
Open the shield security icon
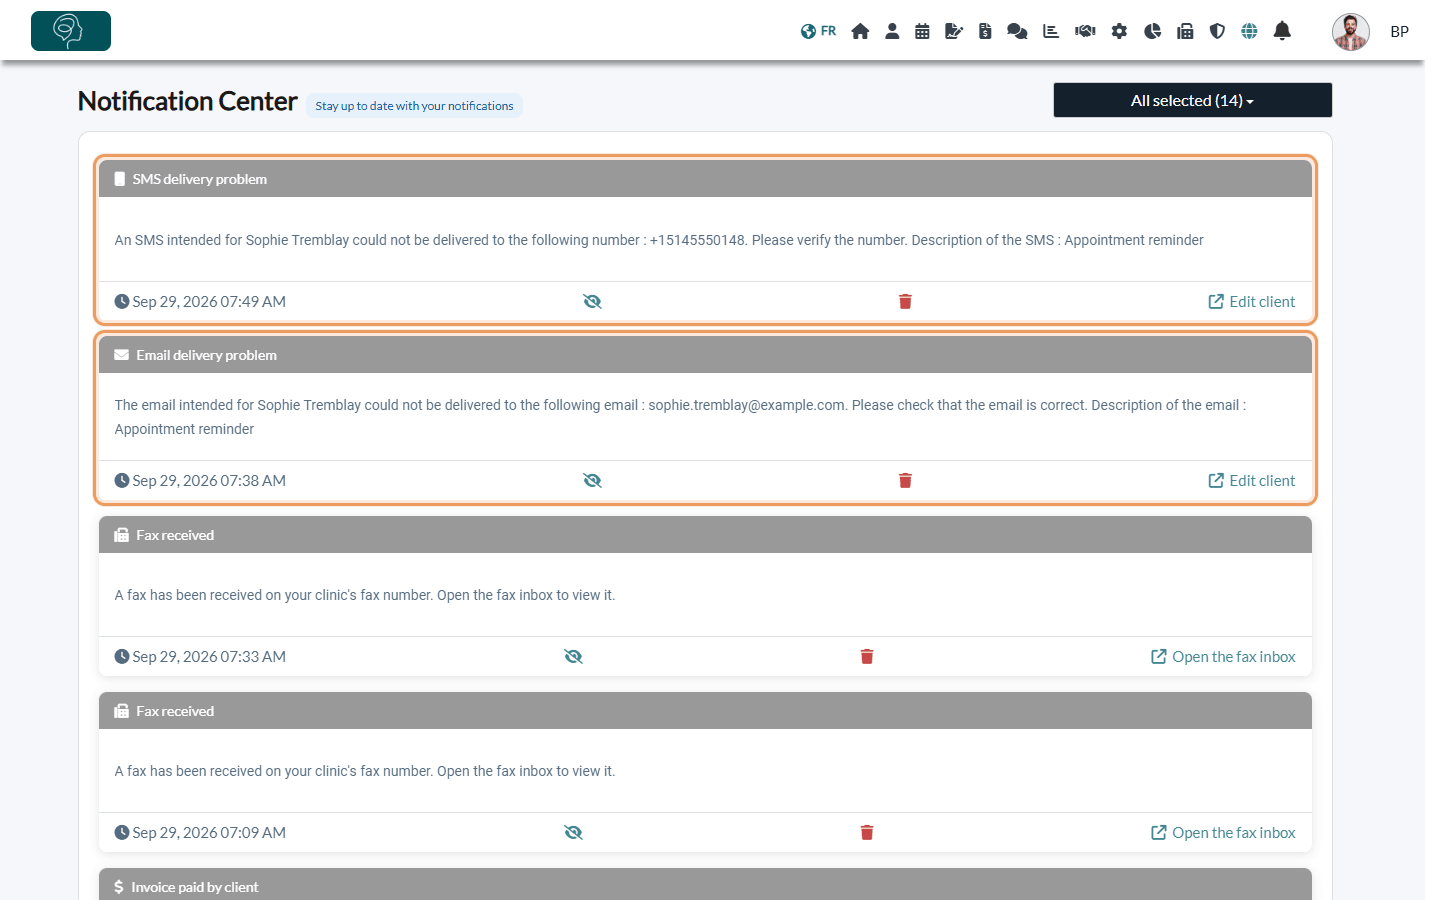(x=1217, y=31)
